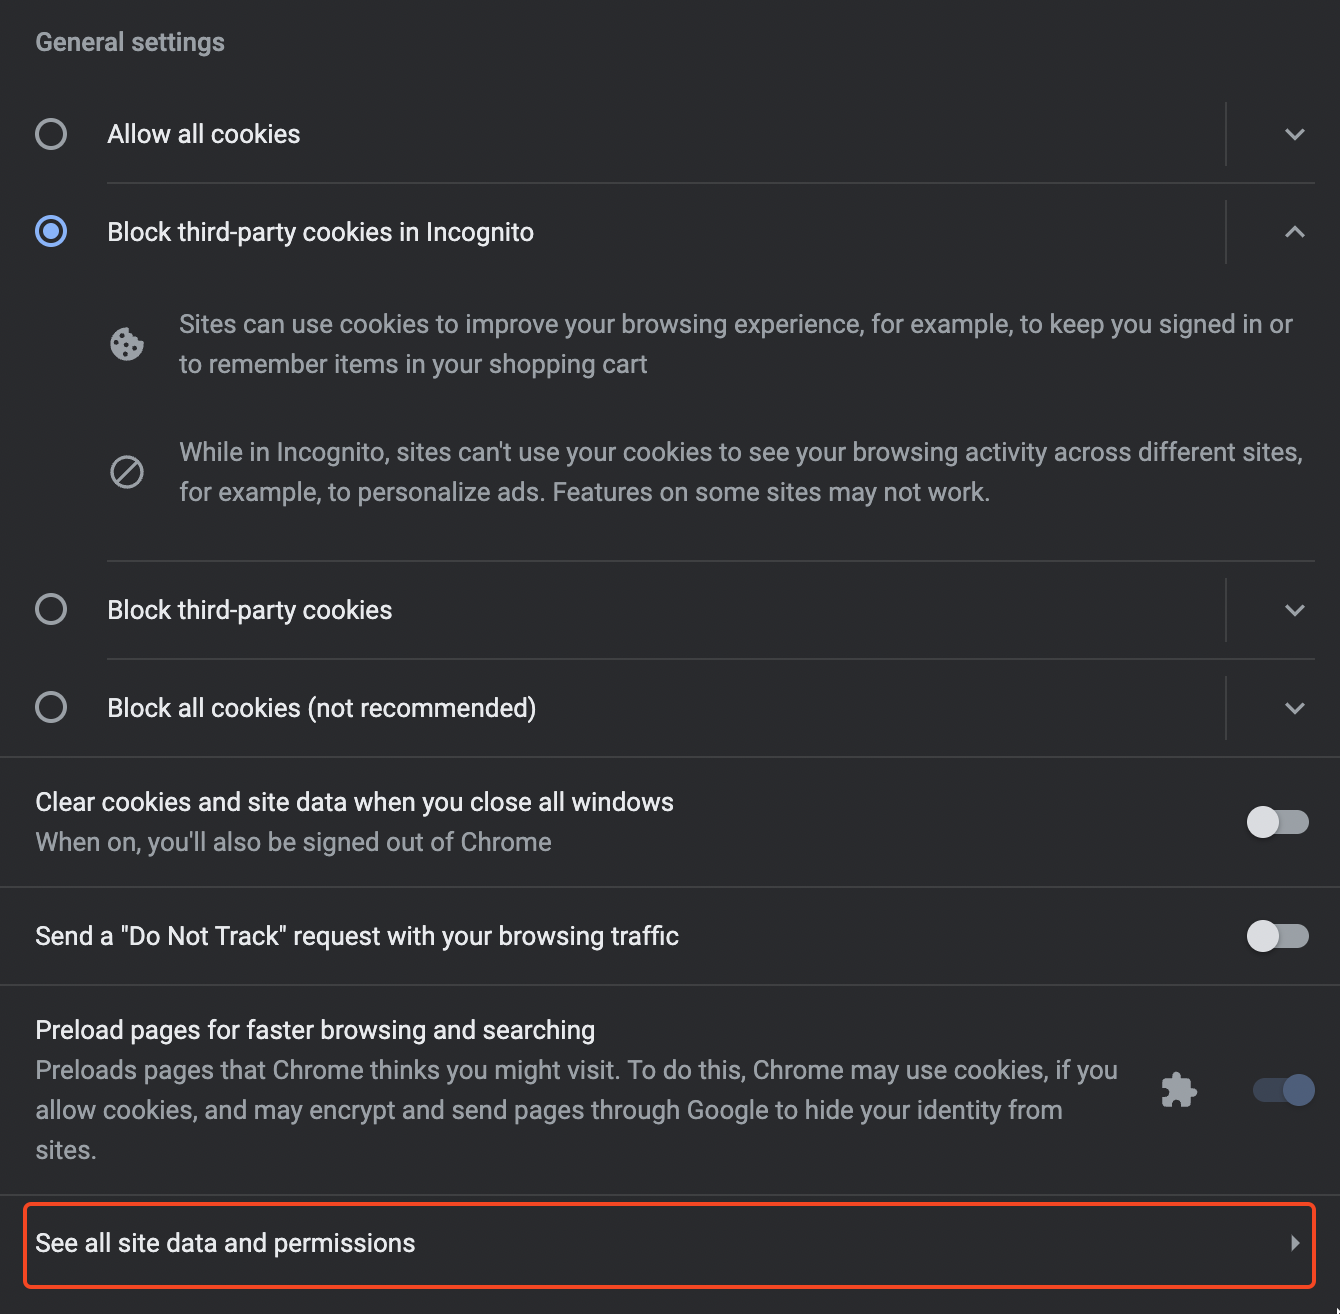
Task: Enable Clear cookies when you close all windows
Action: tap(1278, 822)
